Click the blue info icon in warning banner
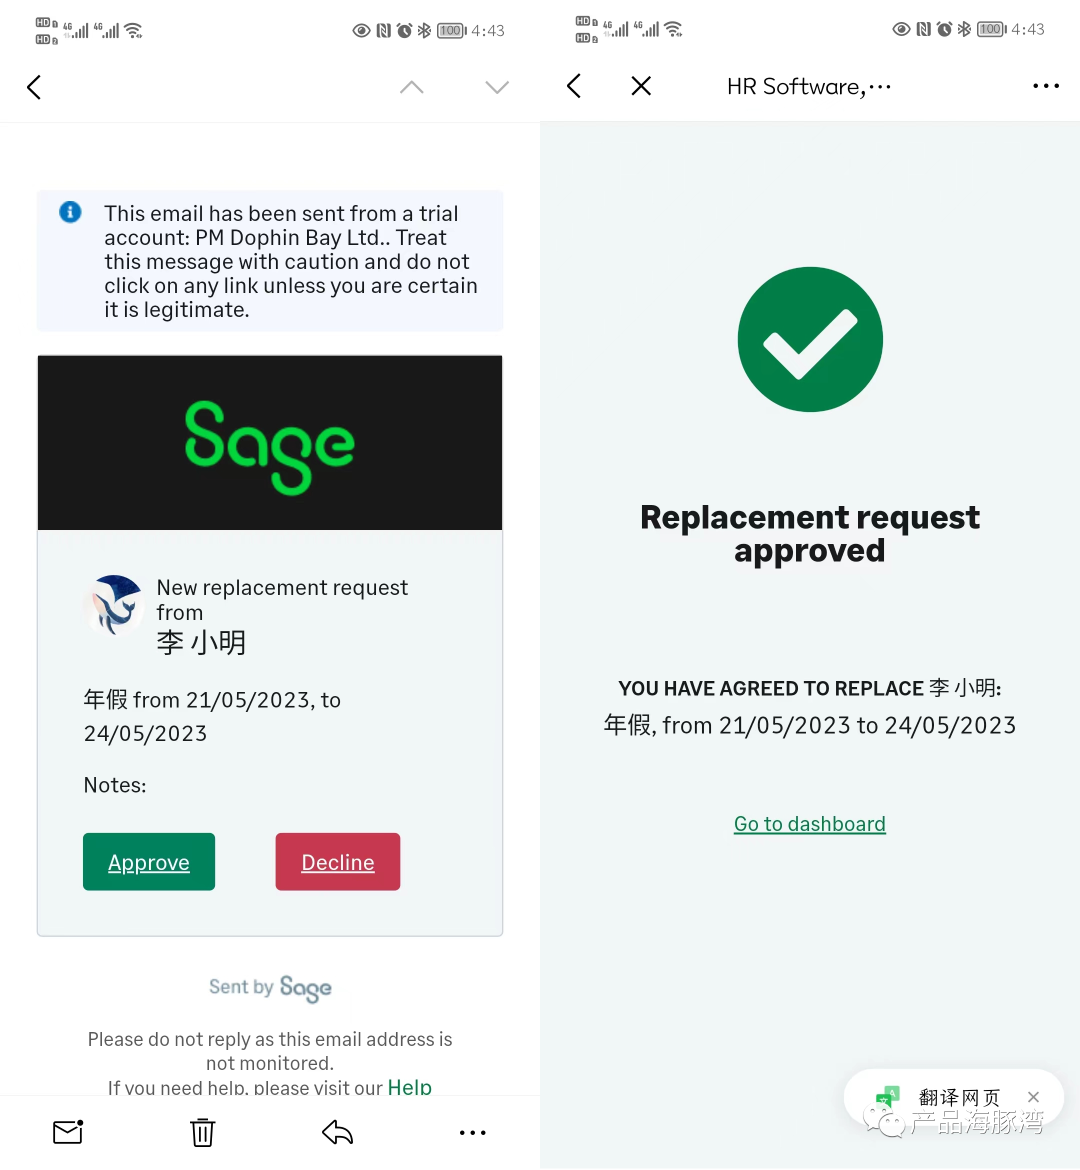This screenshot has width=1080, height=1170. pyautogui.click(x=70, y=212)
